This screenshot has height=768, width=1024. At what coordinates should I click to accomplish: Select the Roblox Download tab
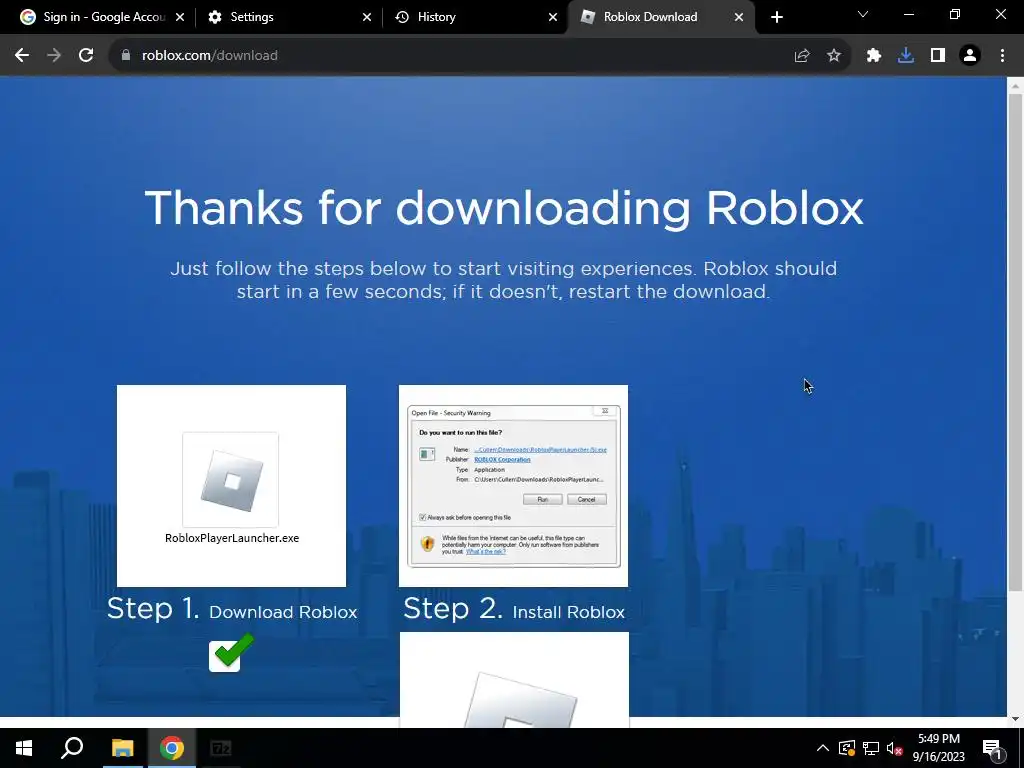(661, 17)
